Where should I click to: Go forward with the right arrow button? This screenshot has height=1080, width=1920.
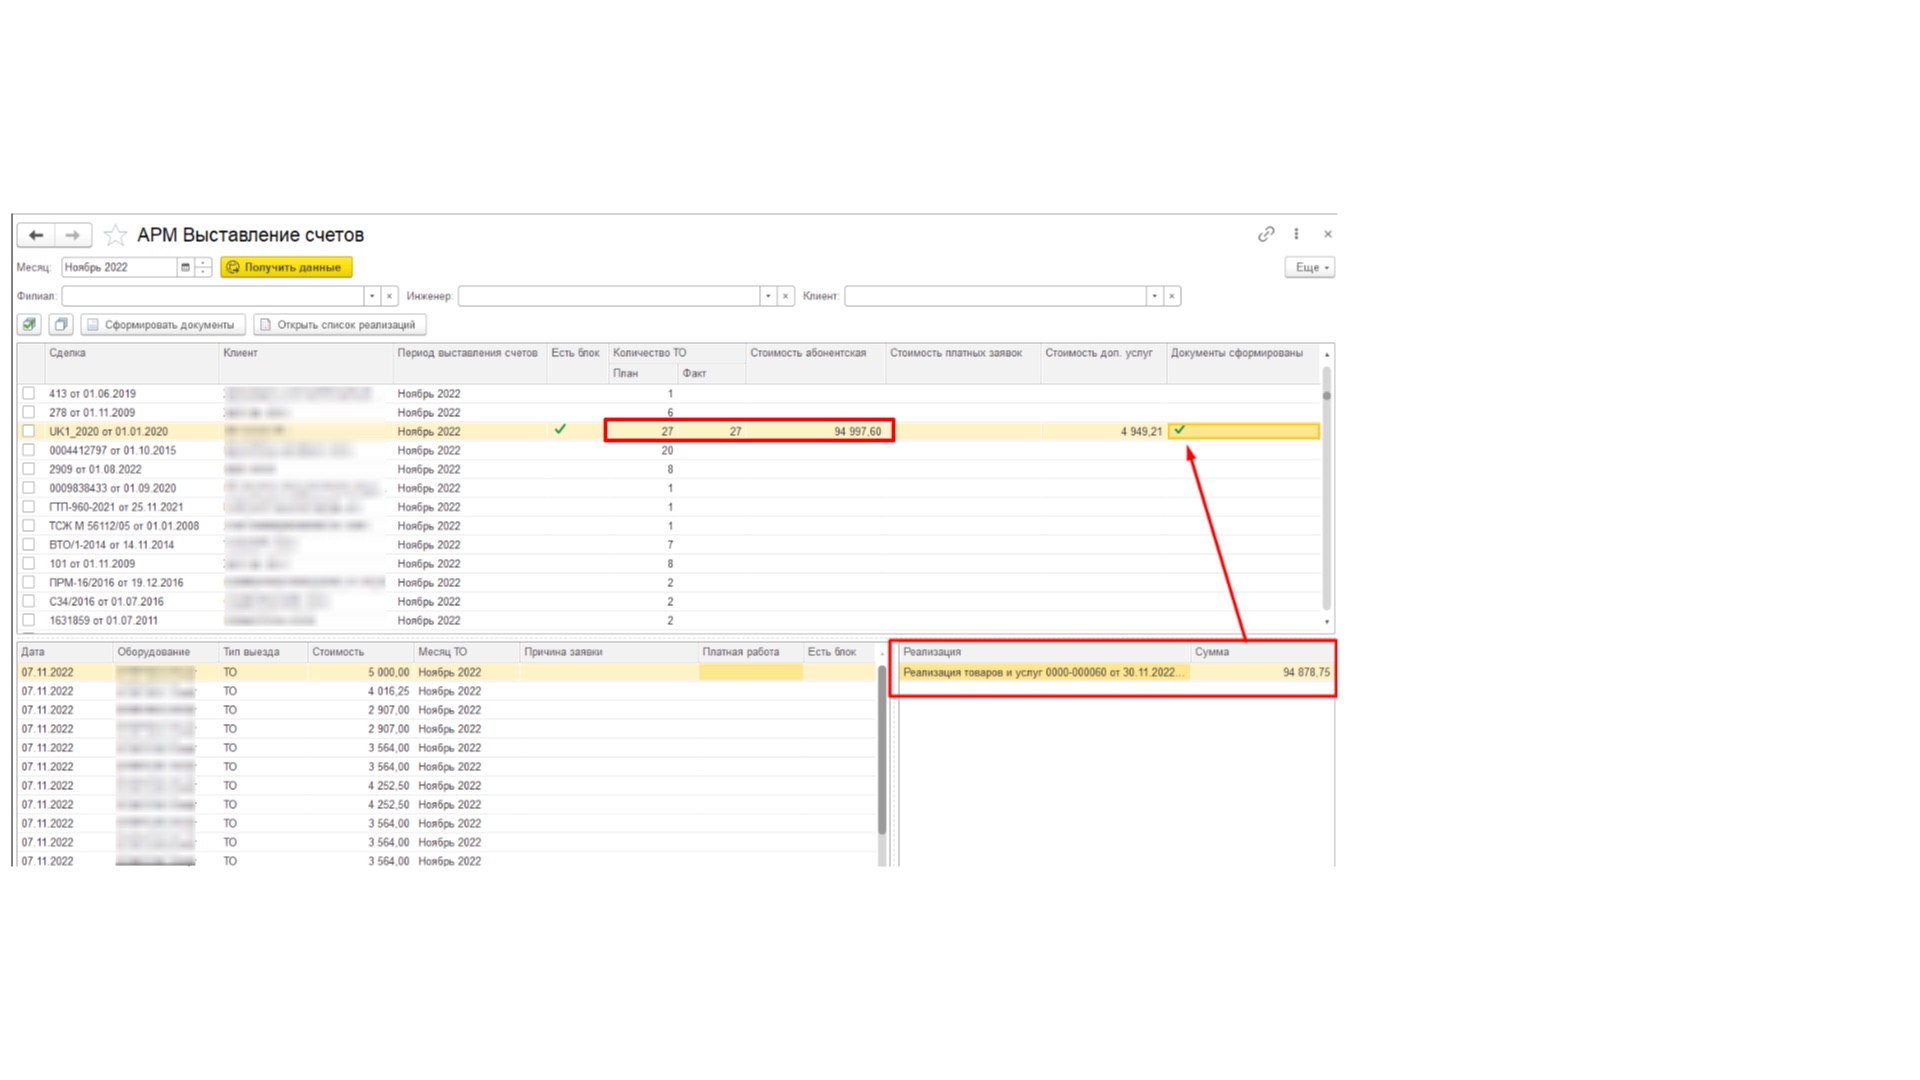pos(73,235)
